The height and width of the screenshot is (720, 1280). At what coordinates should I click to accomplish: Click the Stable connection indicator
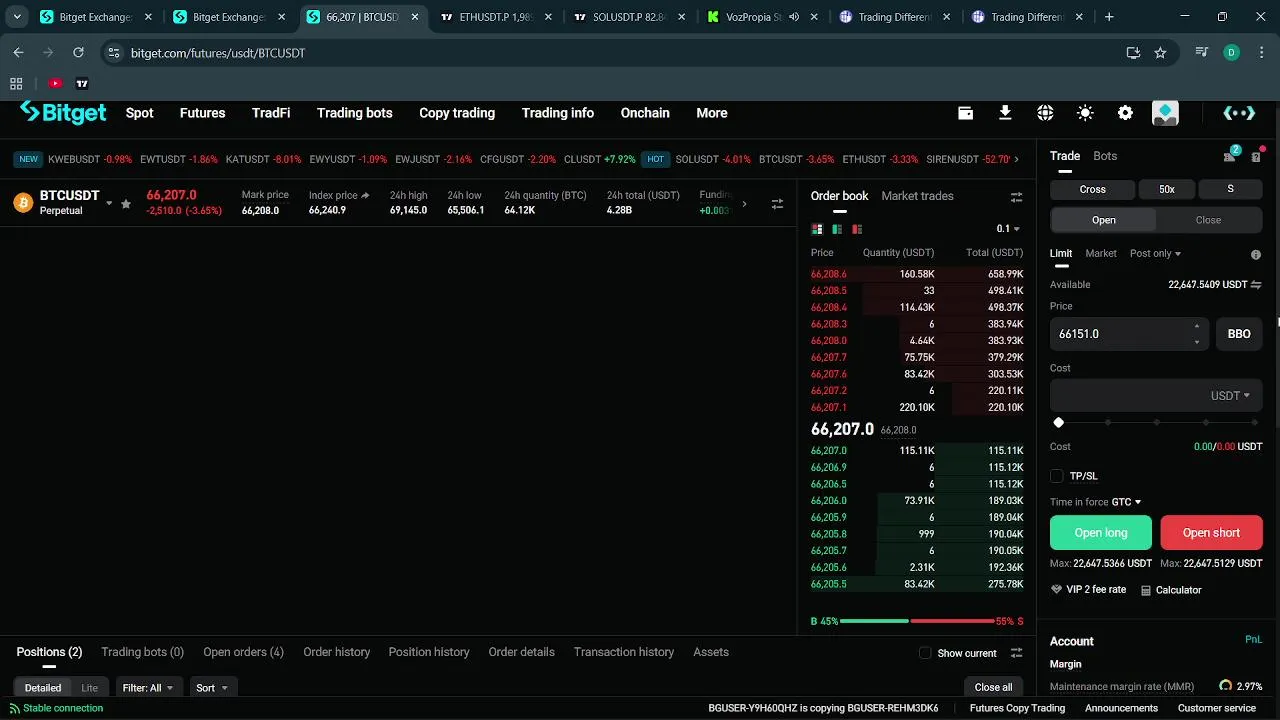pos(56,708)
